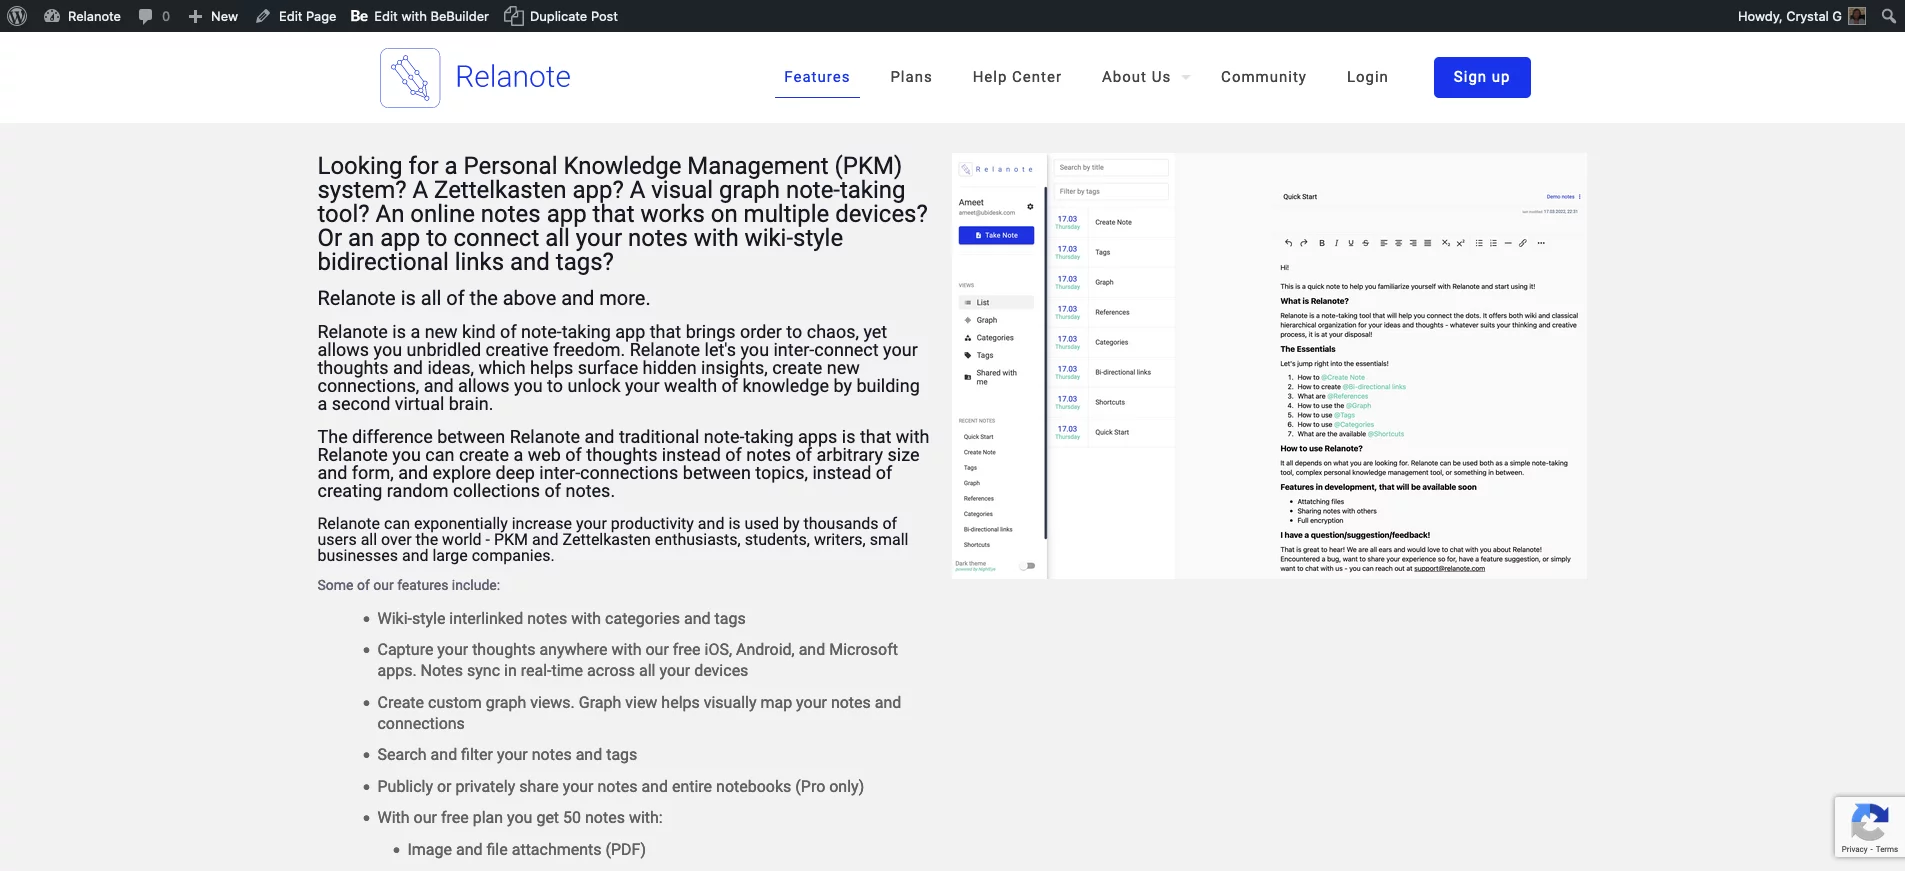Click the Relanote graph logo icon
This screenshot has height=871, width=1905.
click(410, 78)
